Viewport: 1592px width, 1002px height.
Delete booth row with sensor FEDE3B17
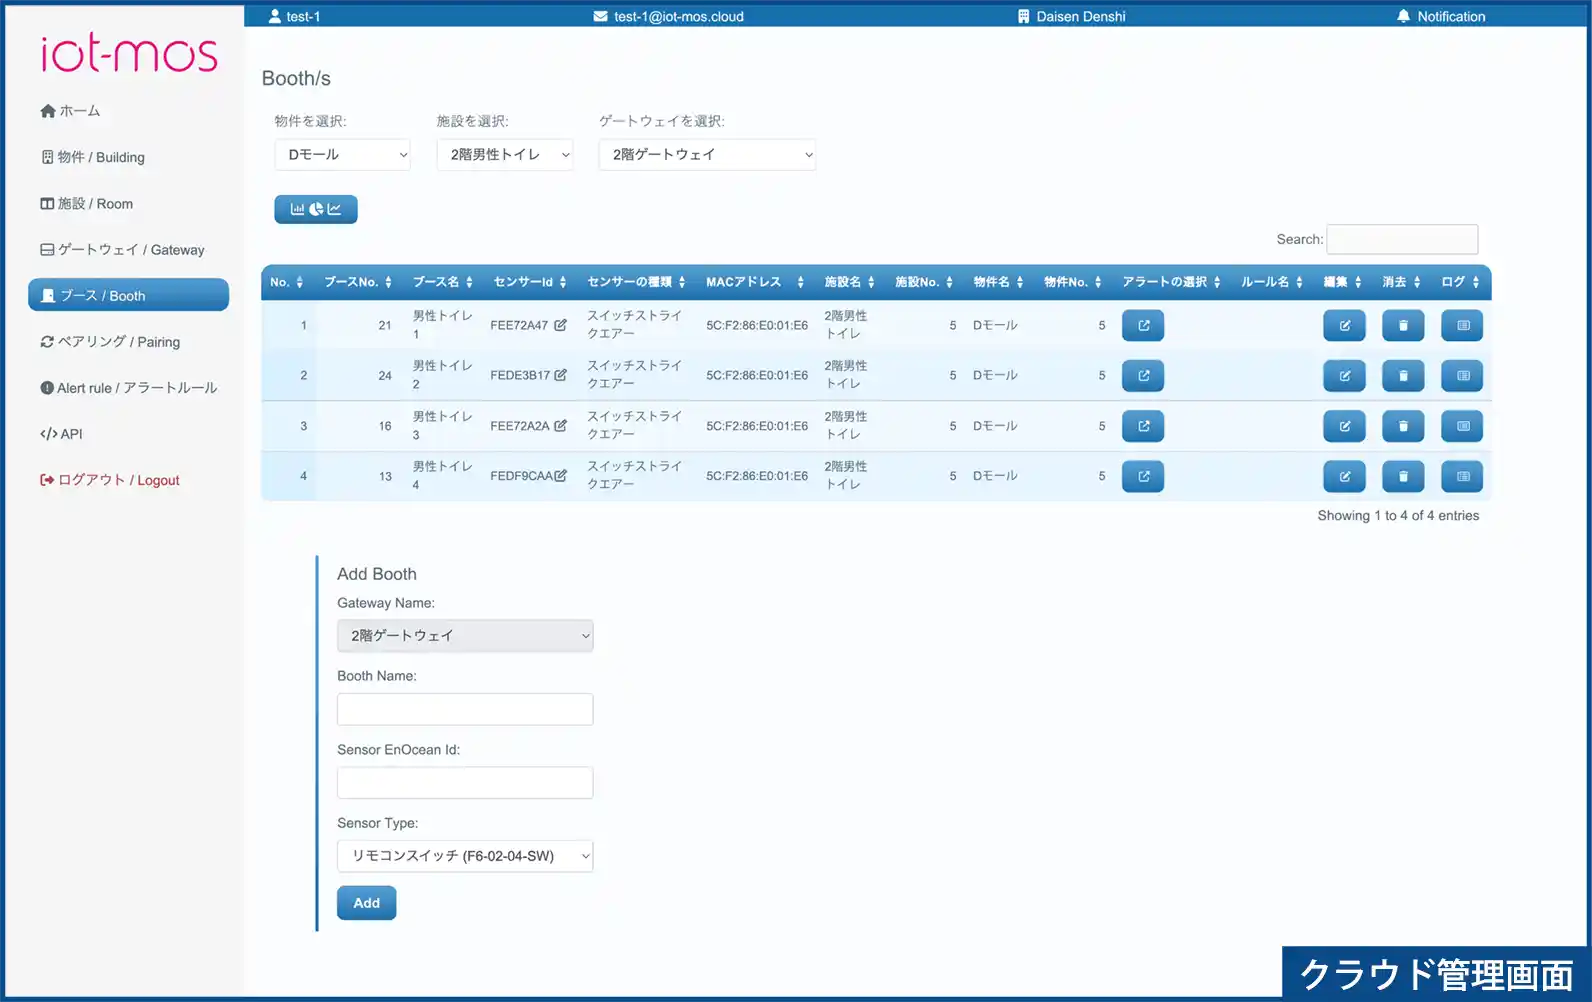tap(1403, 375)
